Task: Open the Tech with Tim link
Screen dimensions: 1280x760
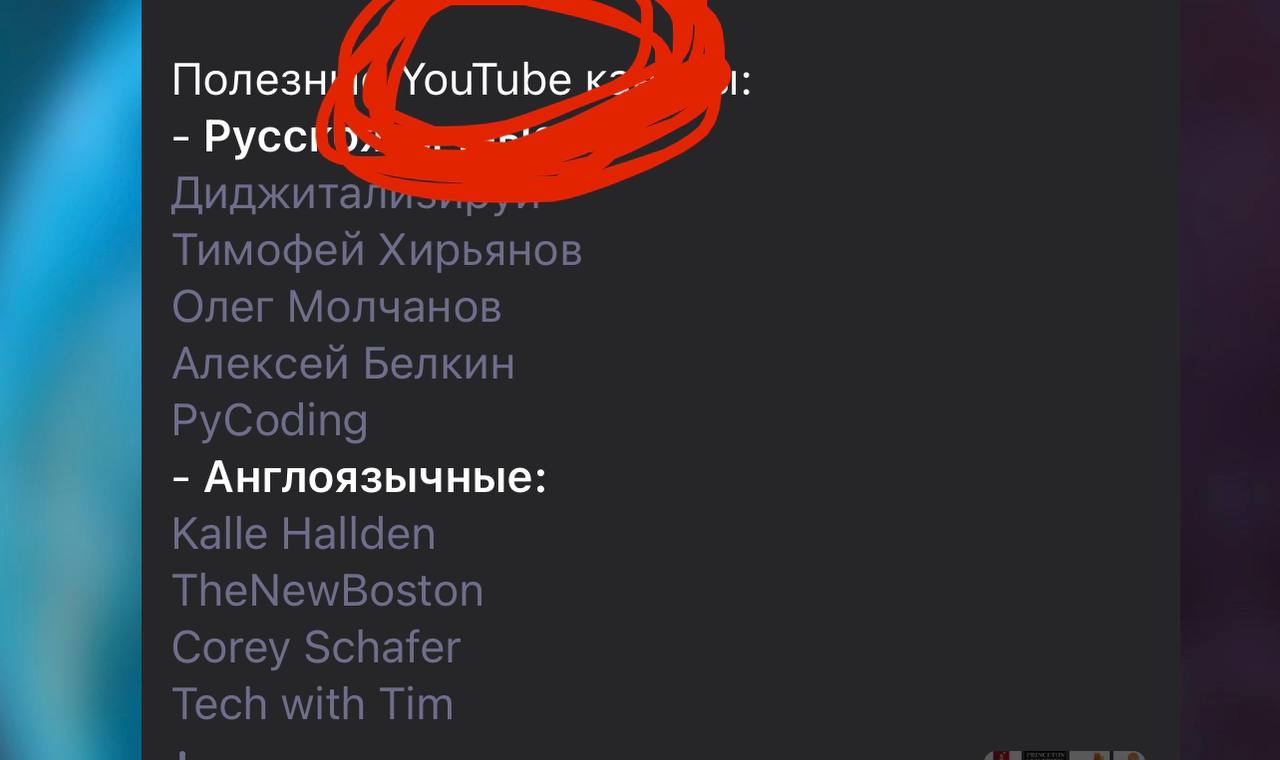Action: pos(313,704)
